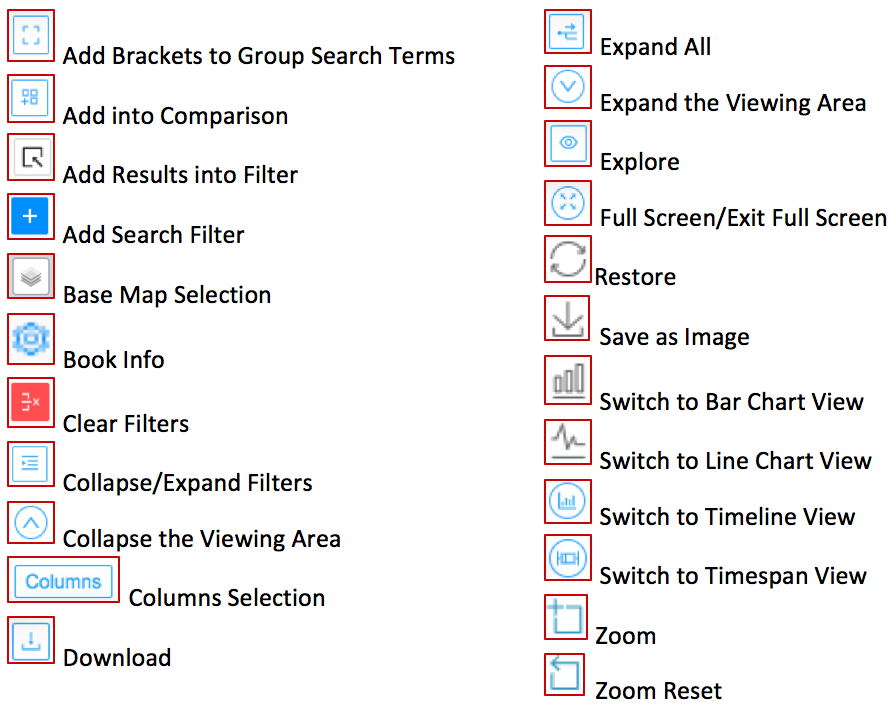
Task: Select the Add into Comparison icon
Action: click(x=31, y=97)
